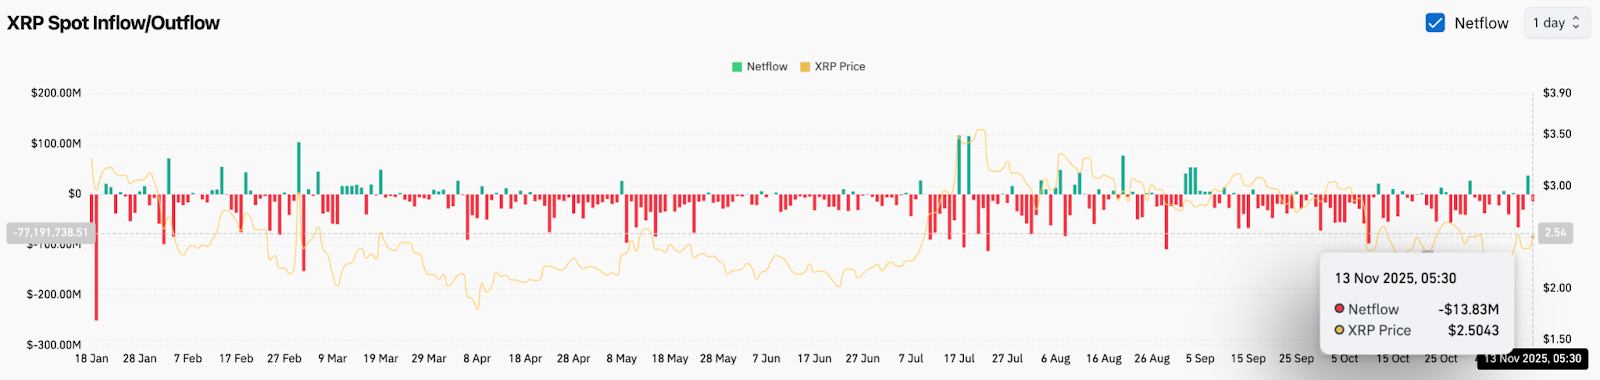Click the 15 Sep date axis label

pyautogui.click(x=1248, y=358)
